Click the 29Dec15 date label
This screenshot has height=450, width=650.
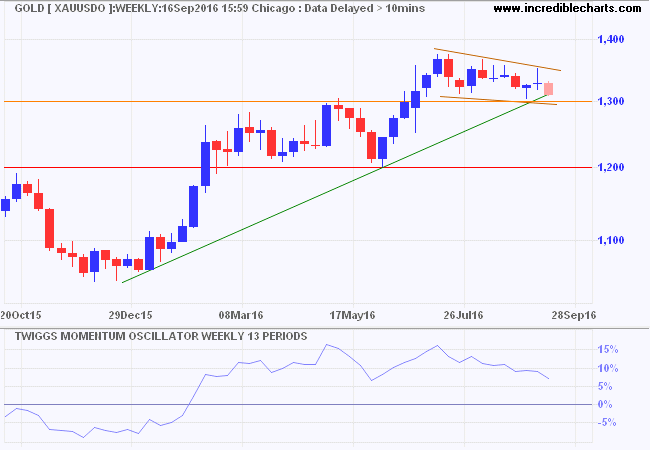pos(130,315)
